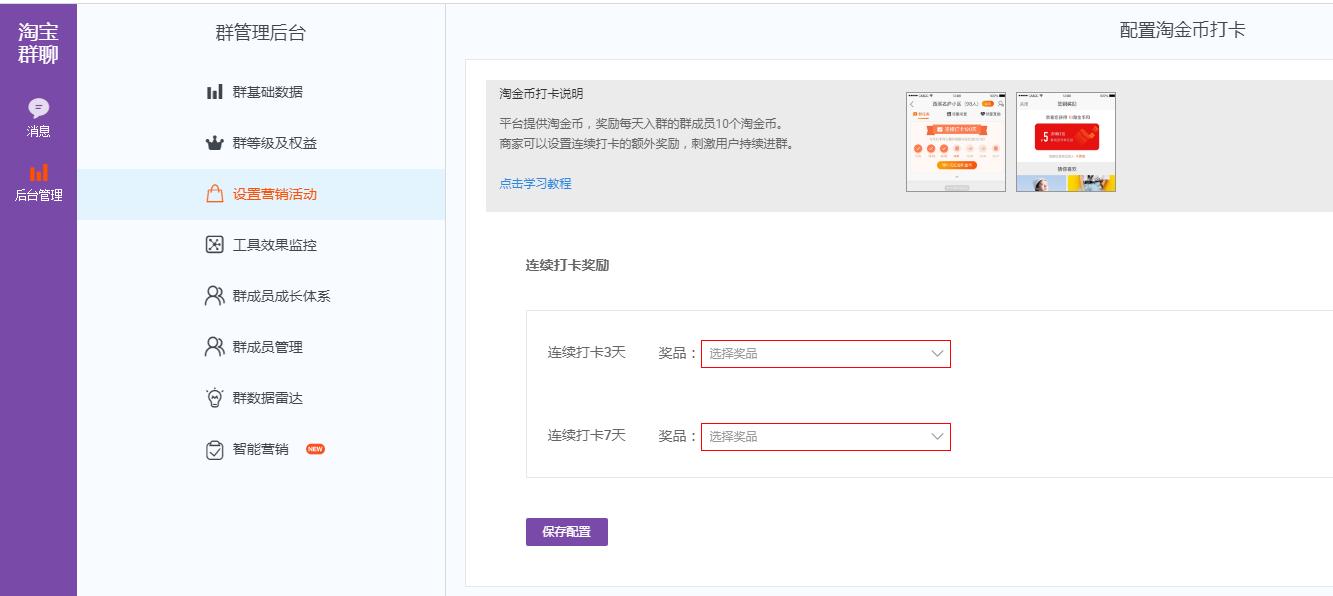1333x596 pixels.
Task: Click the people icon beside 群成员成长体系
Action: click(212, 295)
